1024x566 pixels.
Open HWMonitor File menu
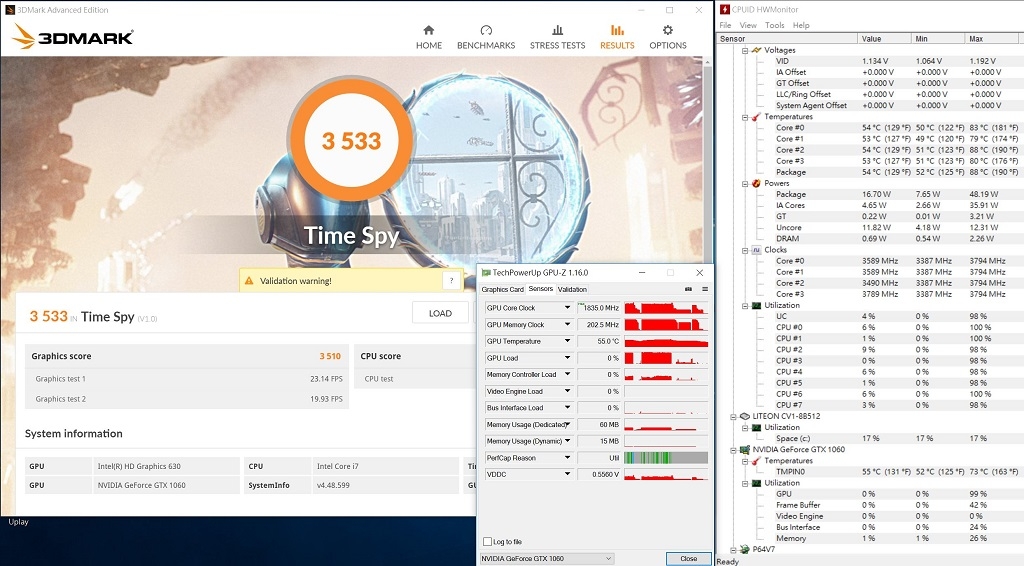click(x=725, y=25)
